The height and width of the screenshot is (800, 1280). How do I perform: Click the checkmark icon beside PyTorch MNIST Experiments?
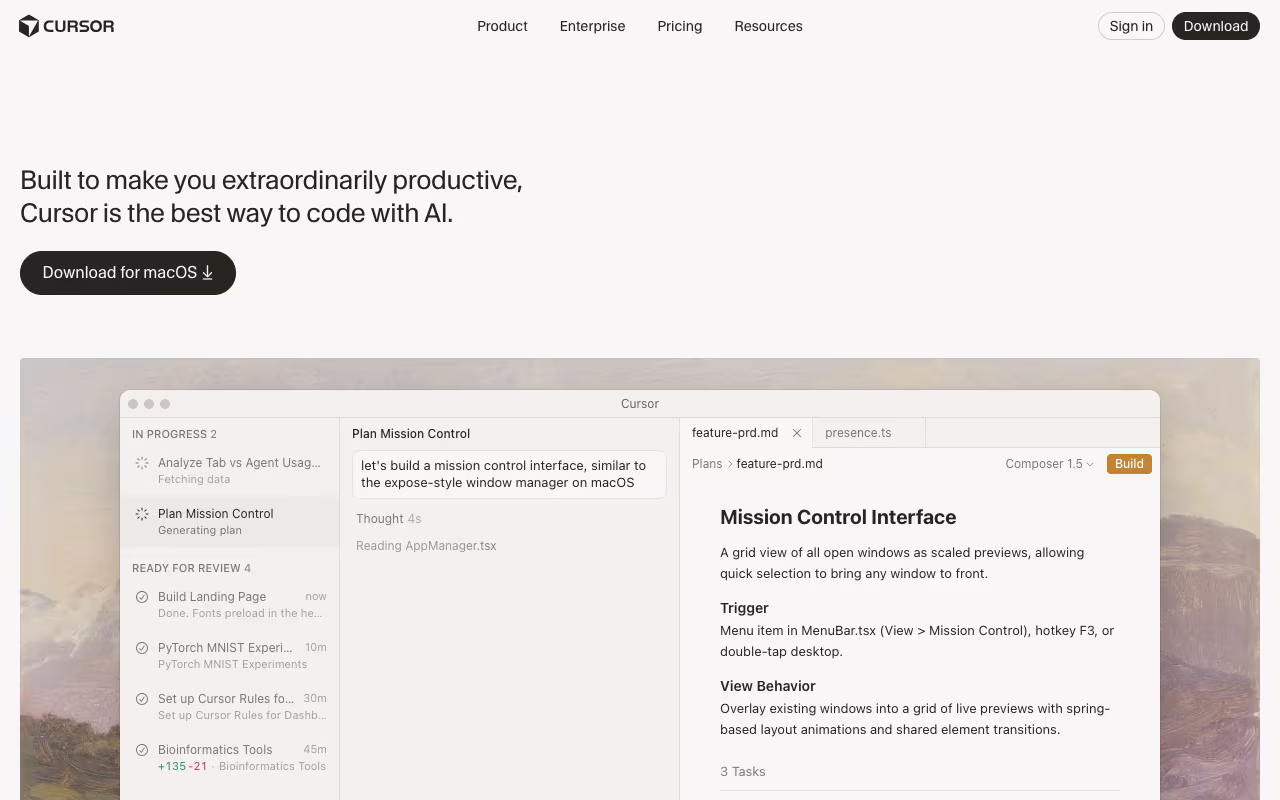141,648
